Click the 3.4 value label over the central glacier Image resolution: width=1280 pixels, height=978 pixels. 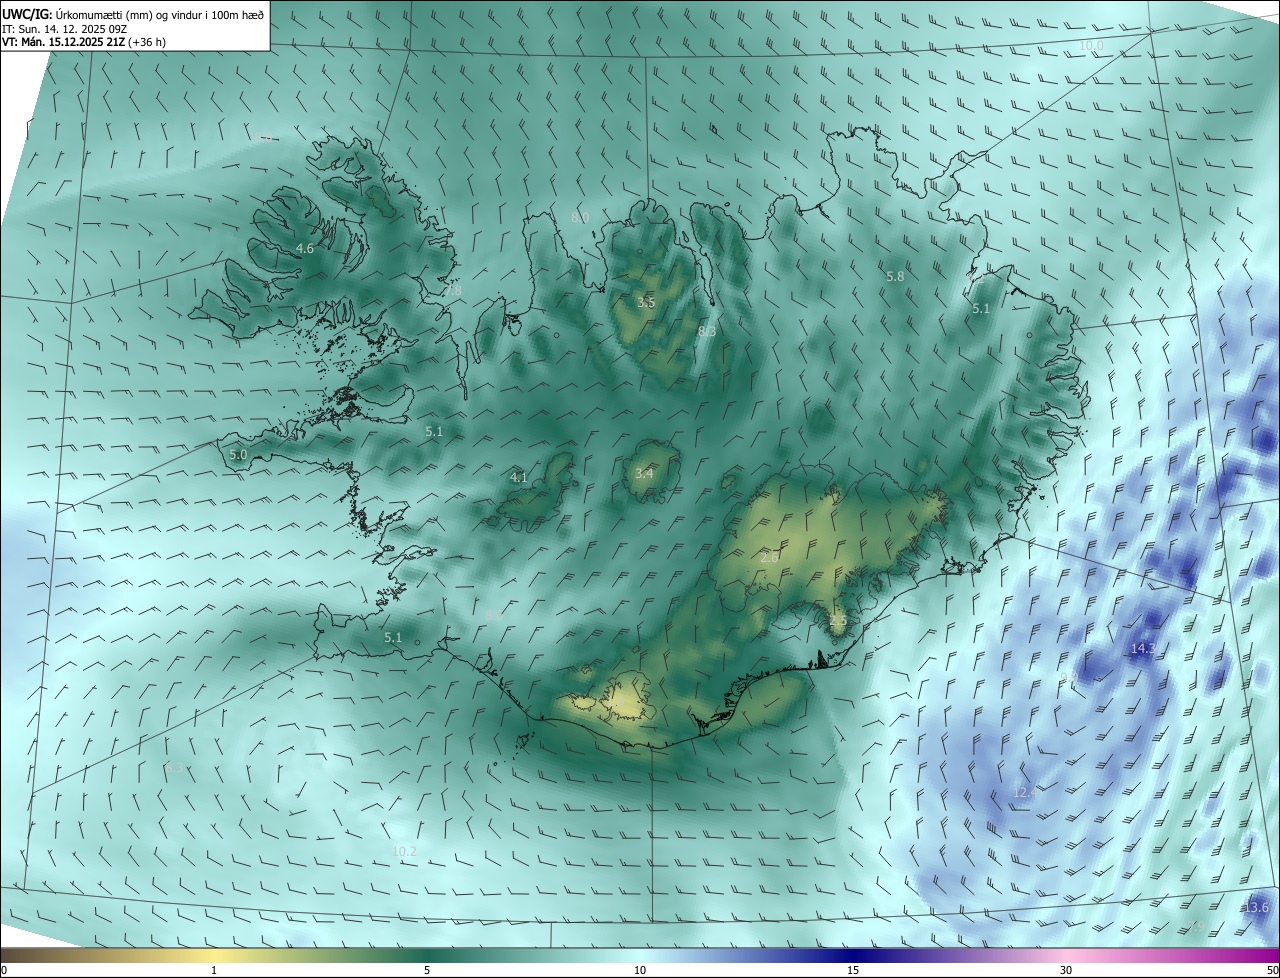point(644,473)
